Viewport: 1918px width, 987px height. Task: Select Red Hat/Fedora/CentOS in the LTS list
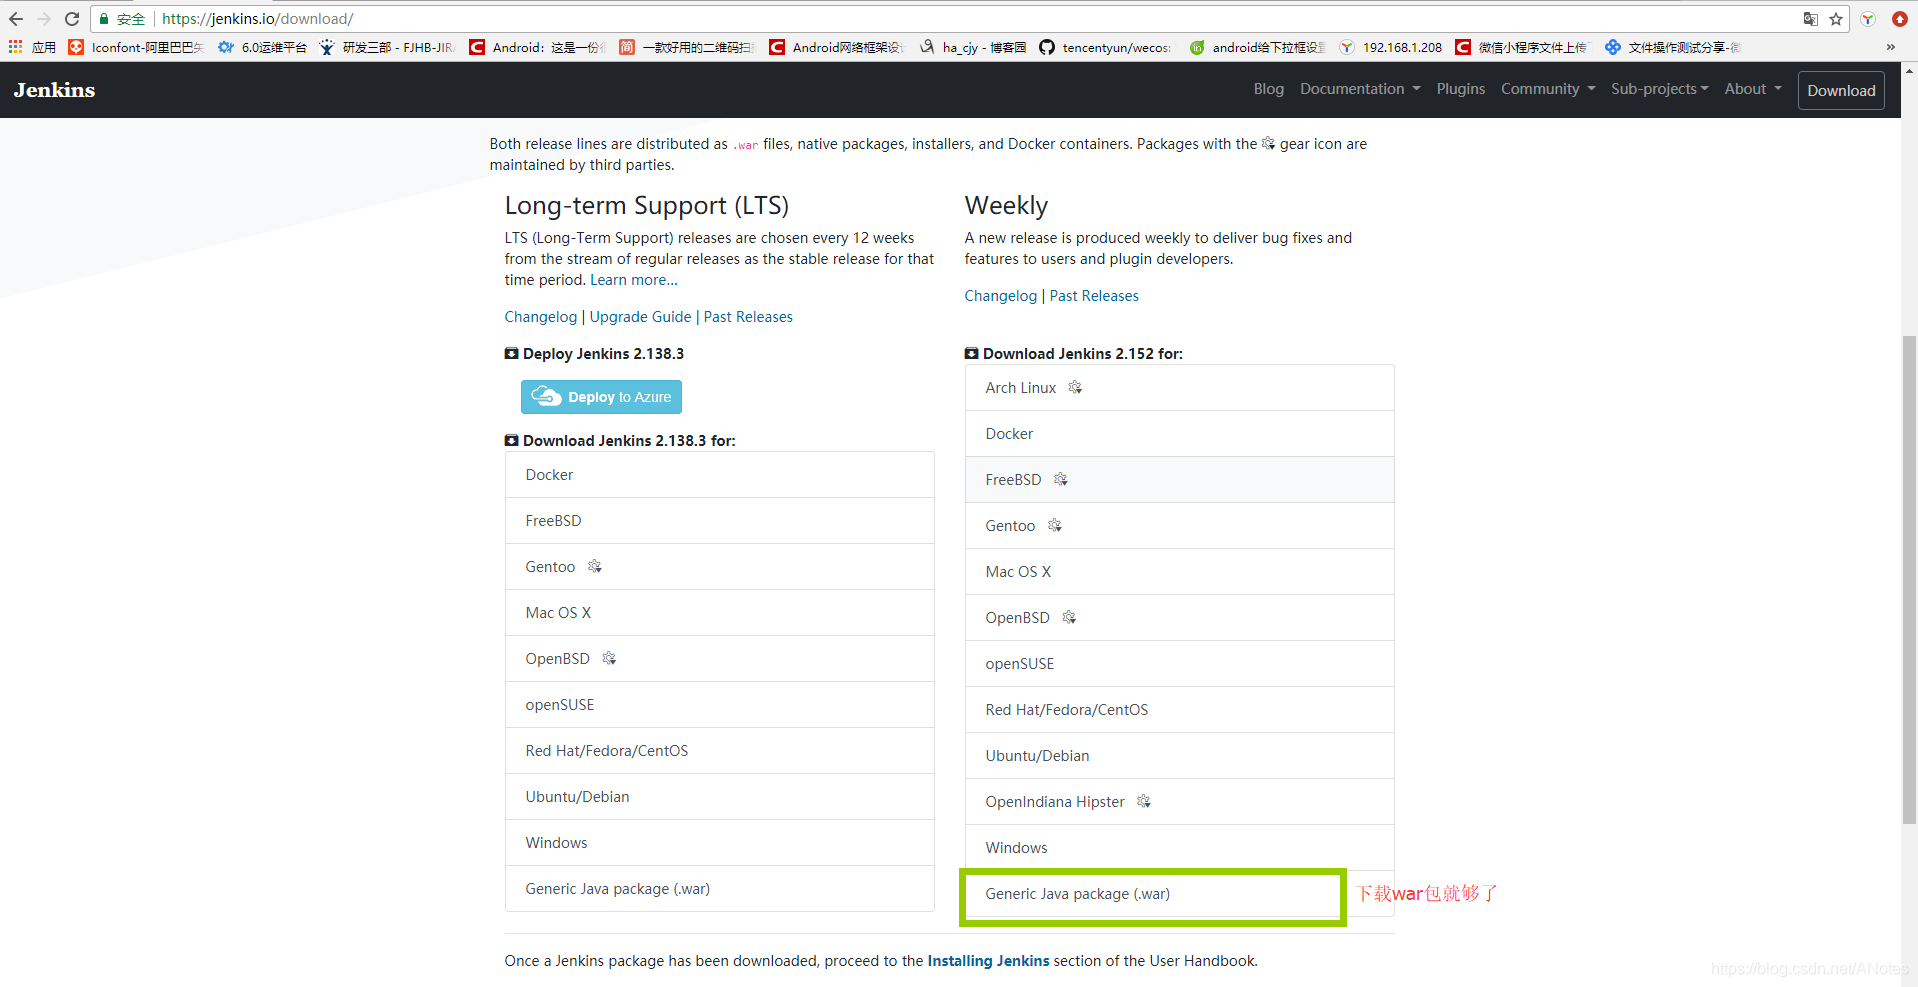(x=720, y=751)
